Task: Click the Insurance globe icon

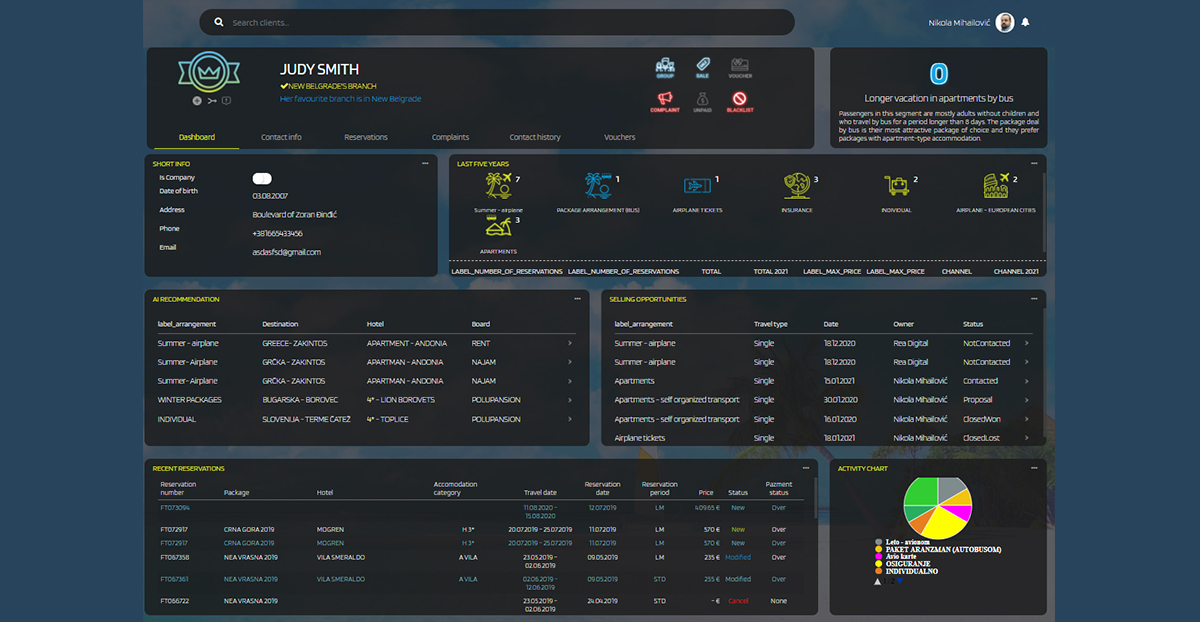Action: pyautogui.click(x=796, y=186)
